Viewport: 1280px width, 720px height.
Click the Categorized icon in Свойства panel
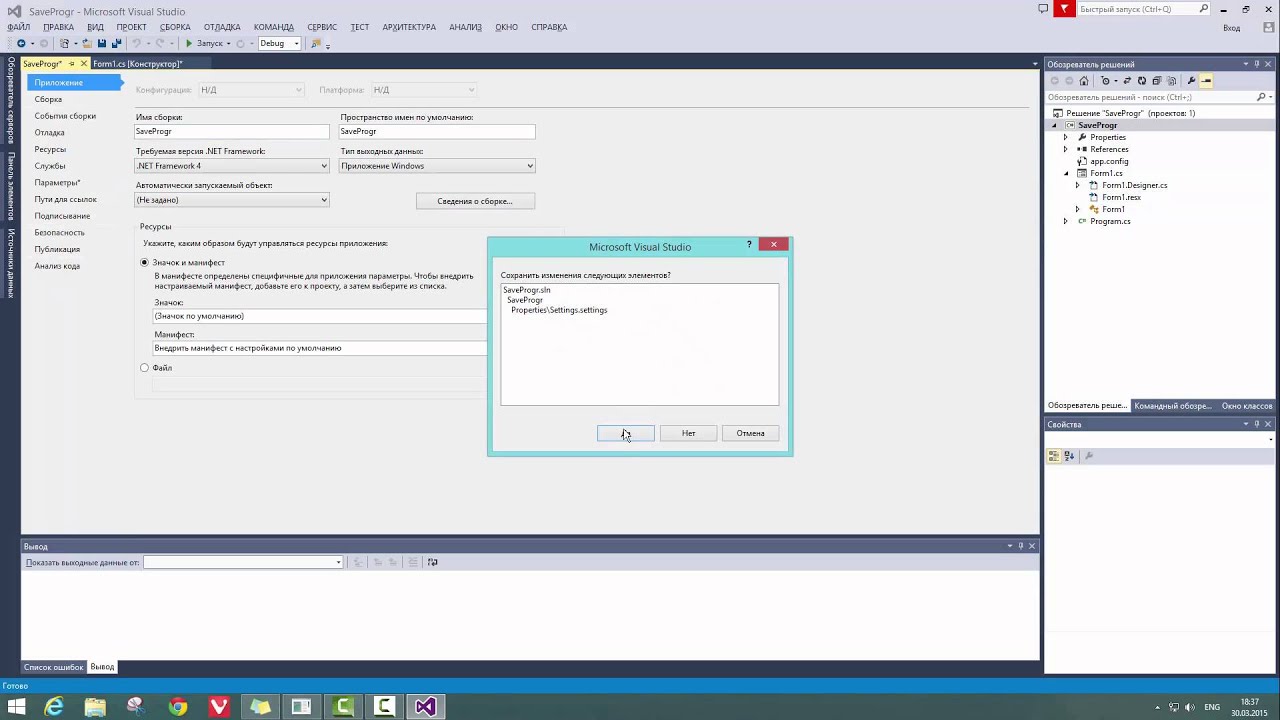[x=1054, y=456]
